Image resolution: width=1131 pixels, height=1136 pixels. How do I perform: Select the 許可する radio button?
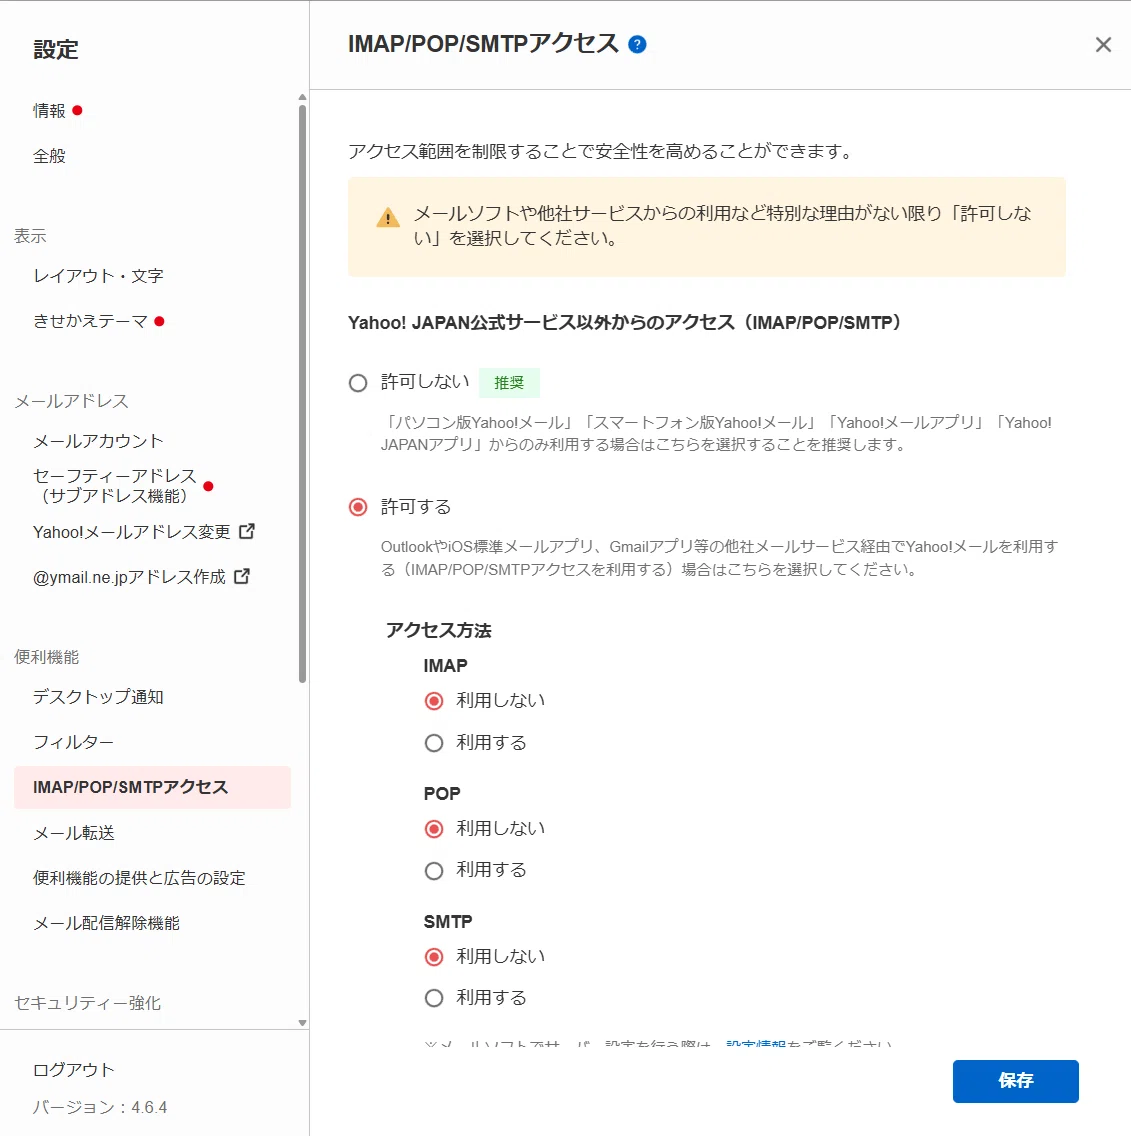click(x=358, y=506)
